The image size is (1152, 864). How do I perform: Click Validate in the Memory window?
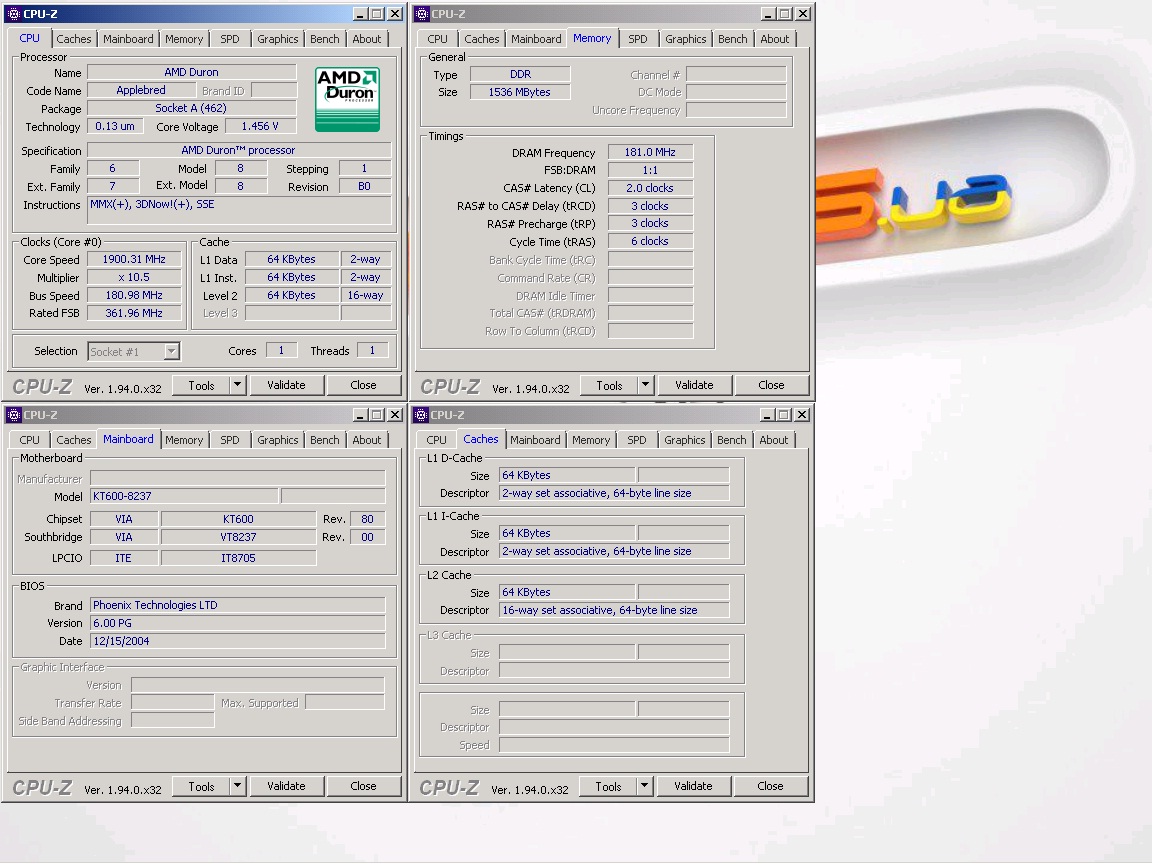(694, 385)
